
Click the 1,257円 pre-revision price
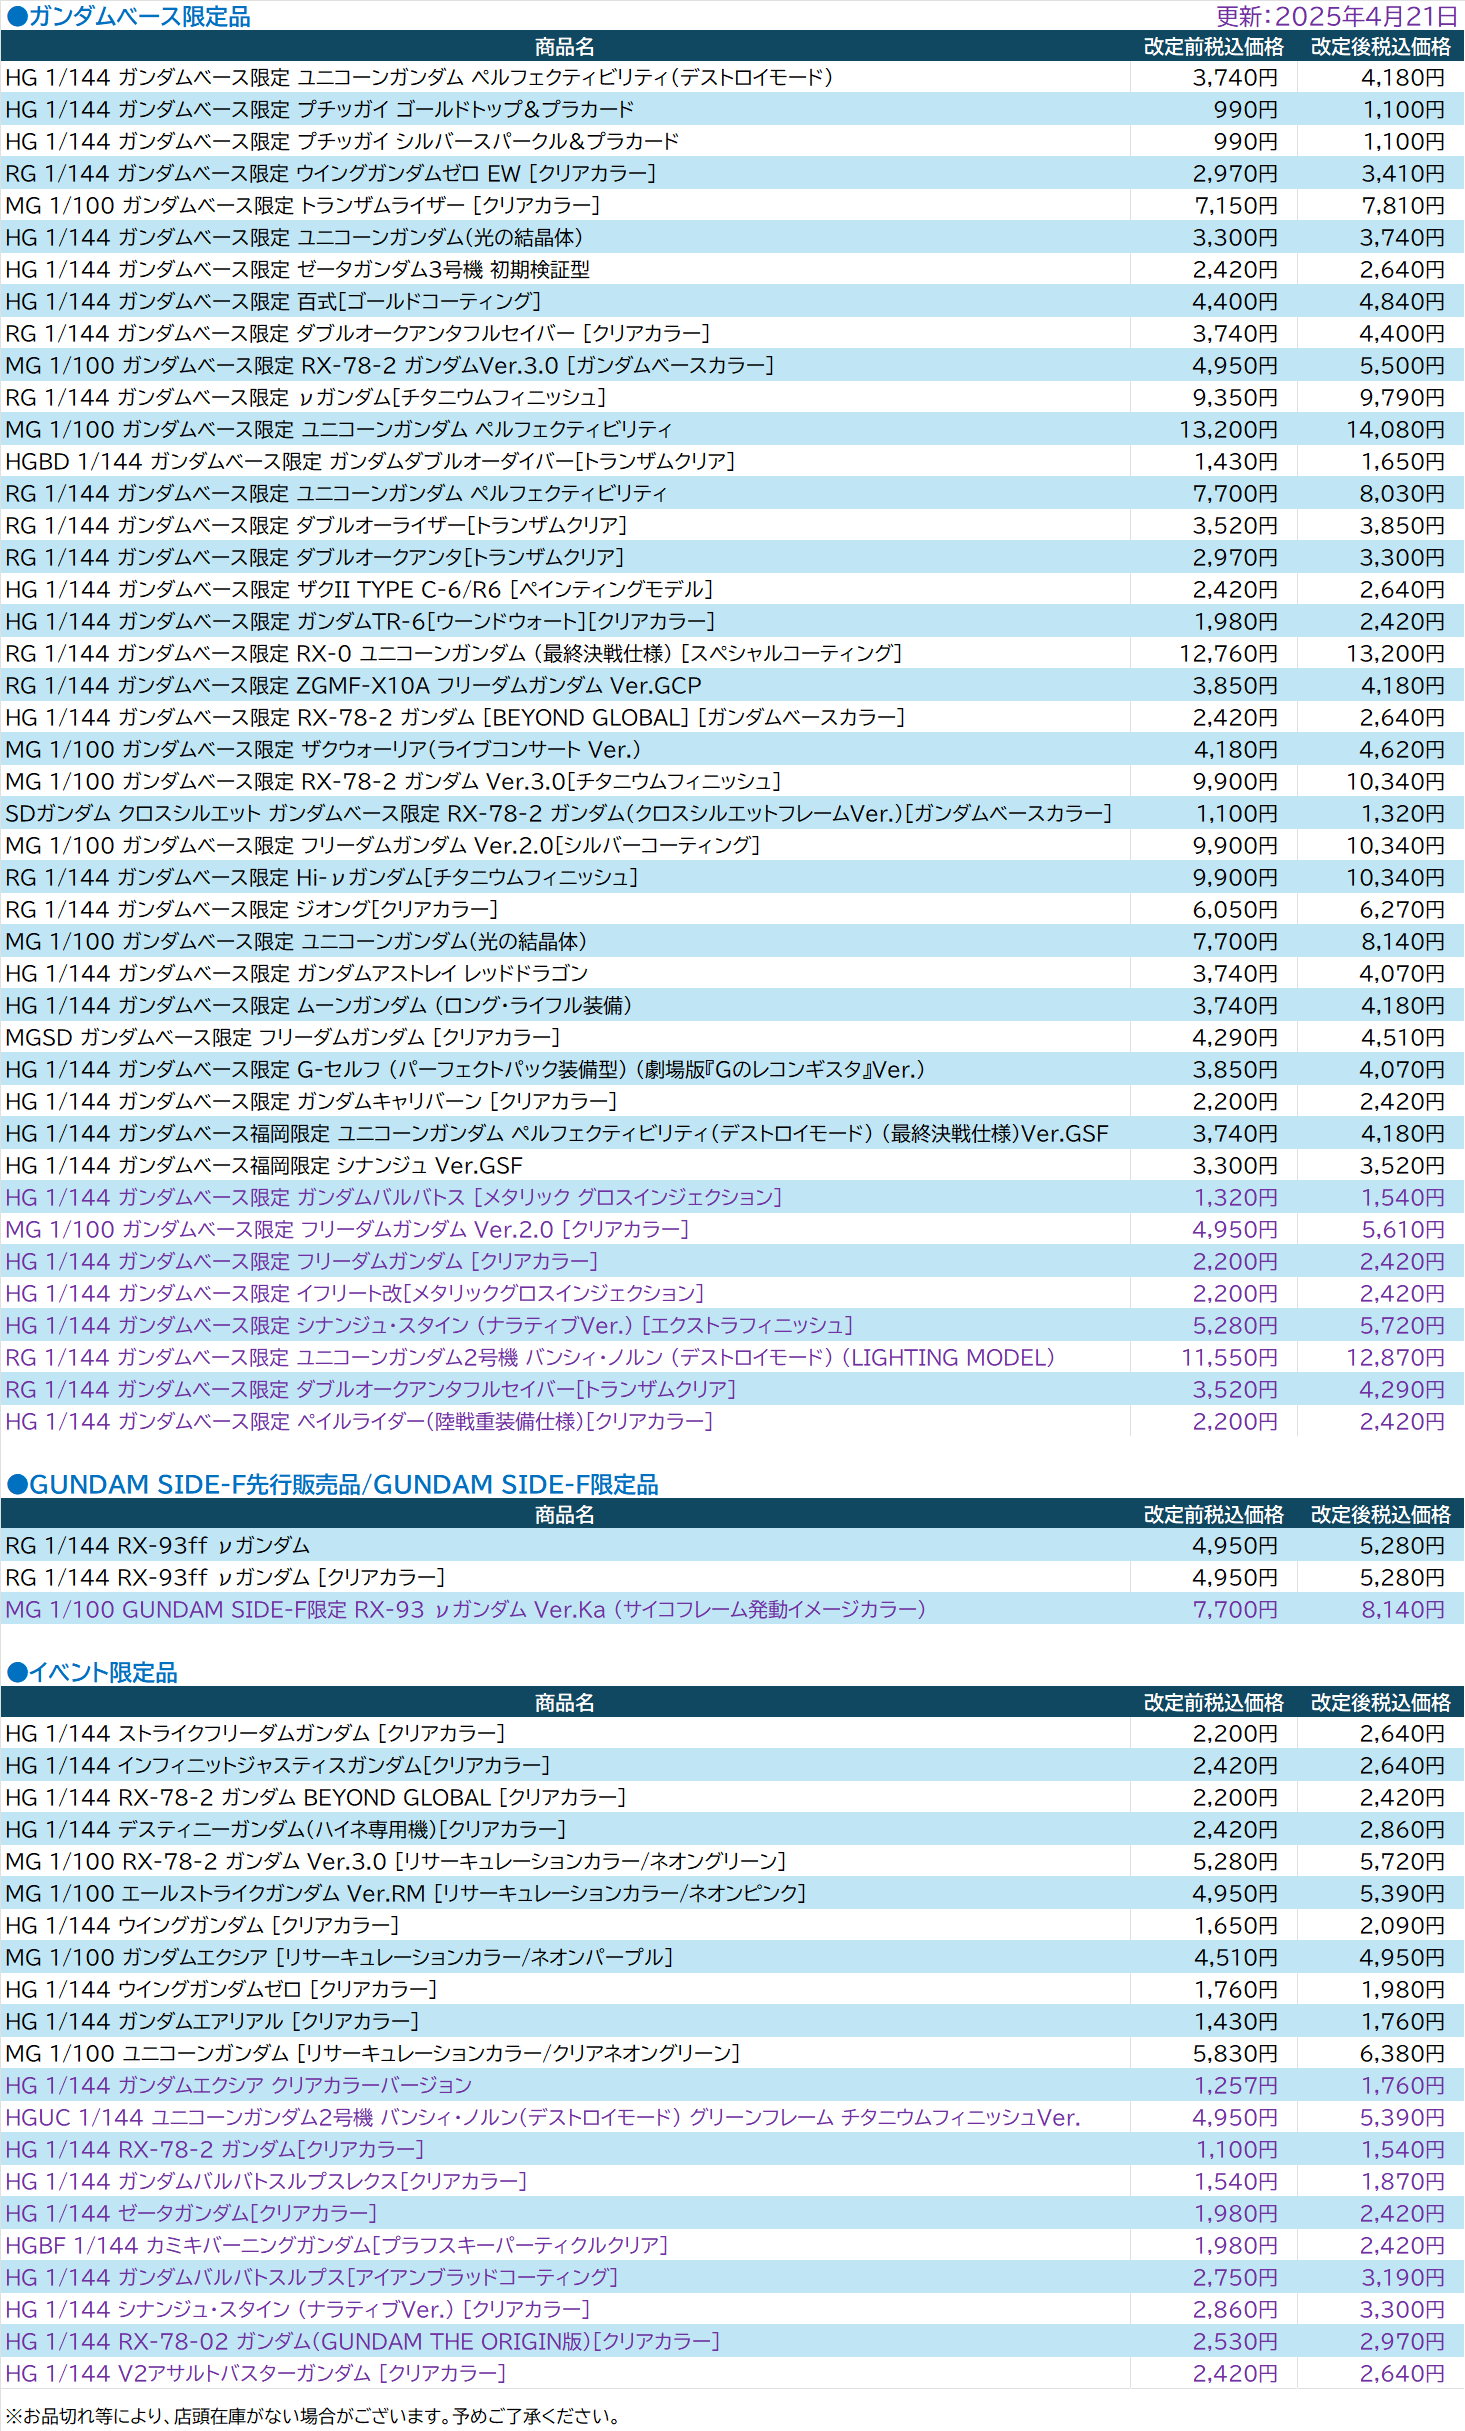coord(1235,2085)
